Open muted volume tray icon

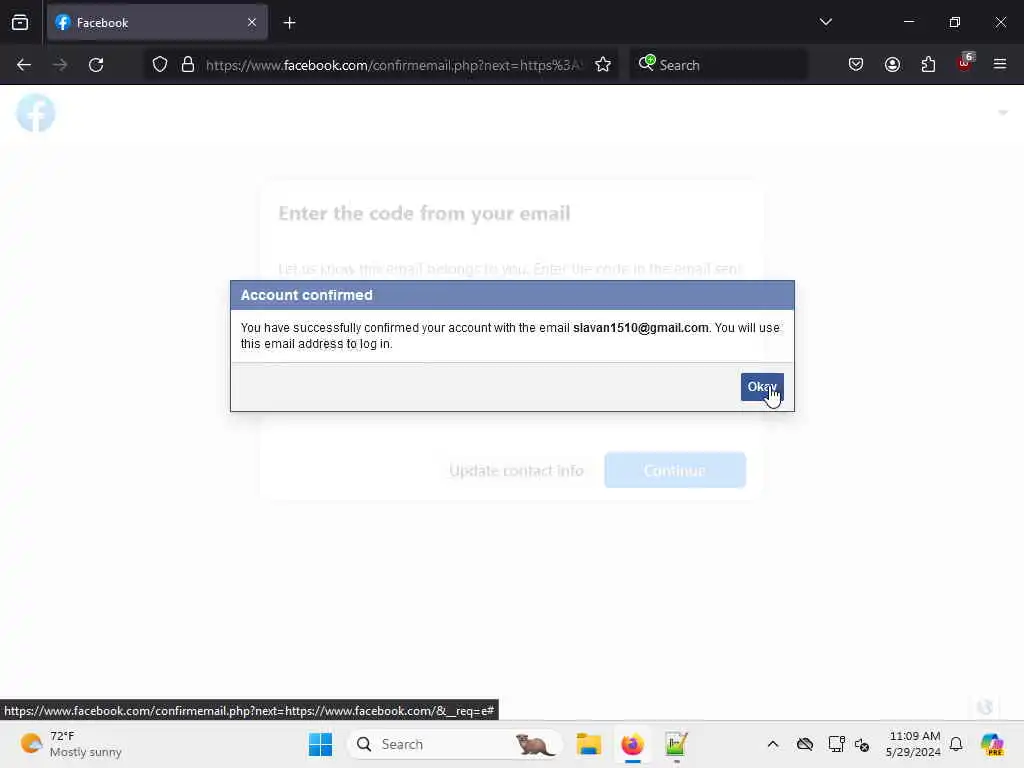click(x=862, y=744)
